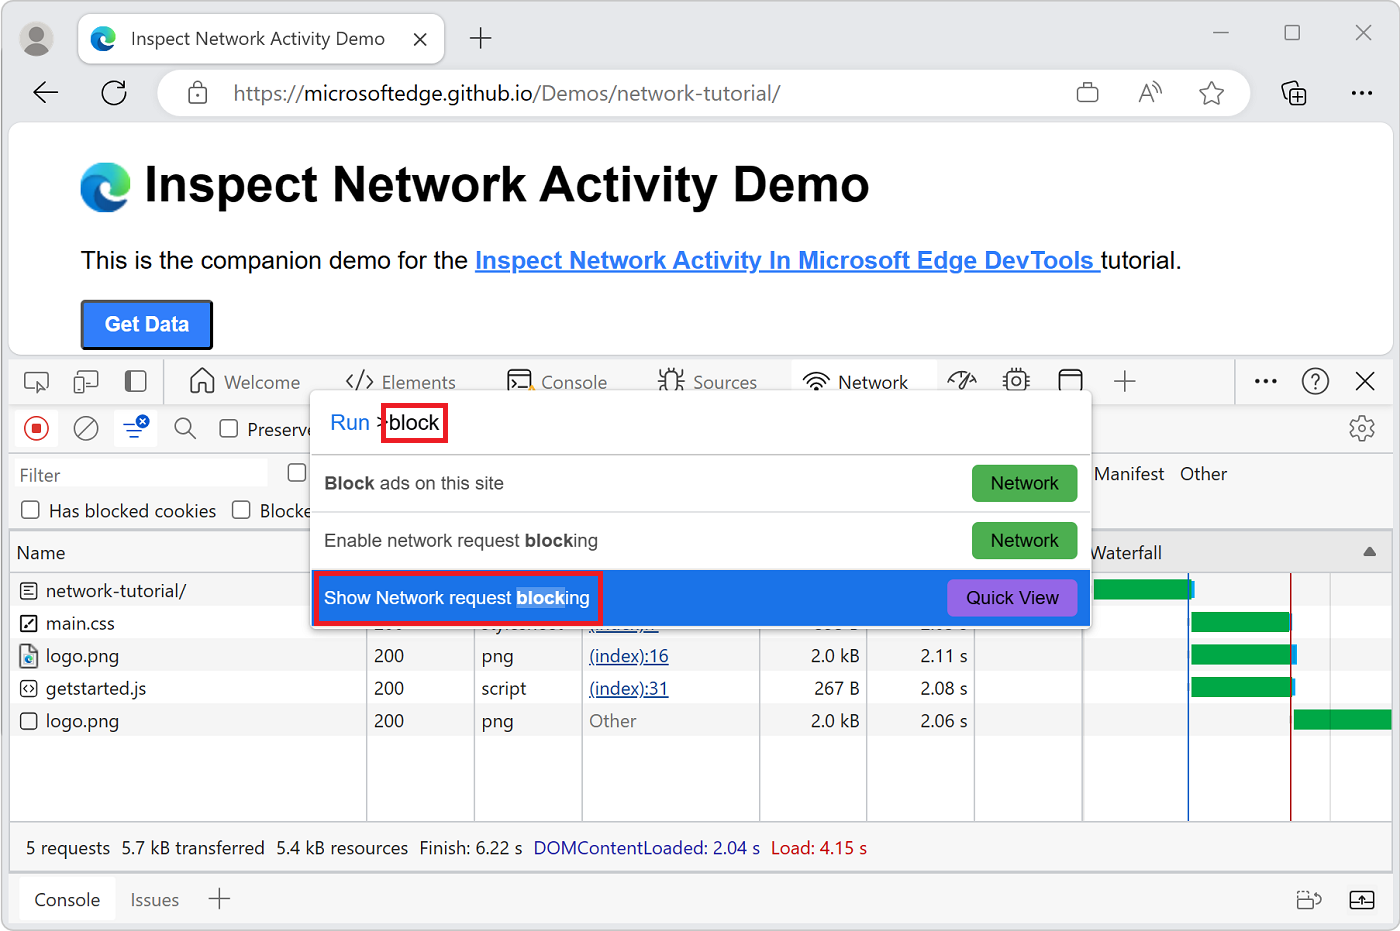
Task: Open the network settings gear
Action: (x=1362, y=428)
